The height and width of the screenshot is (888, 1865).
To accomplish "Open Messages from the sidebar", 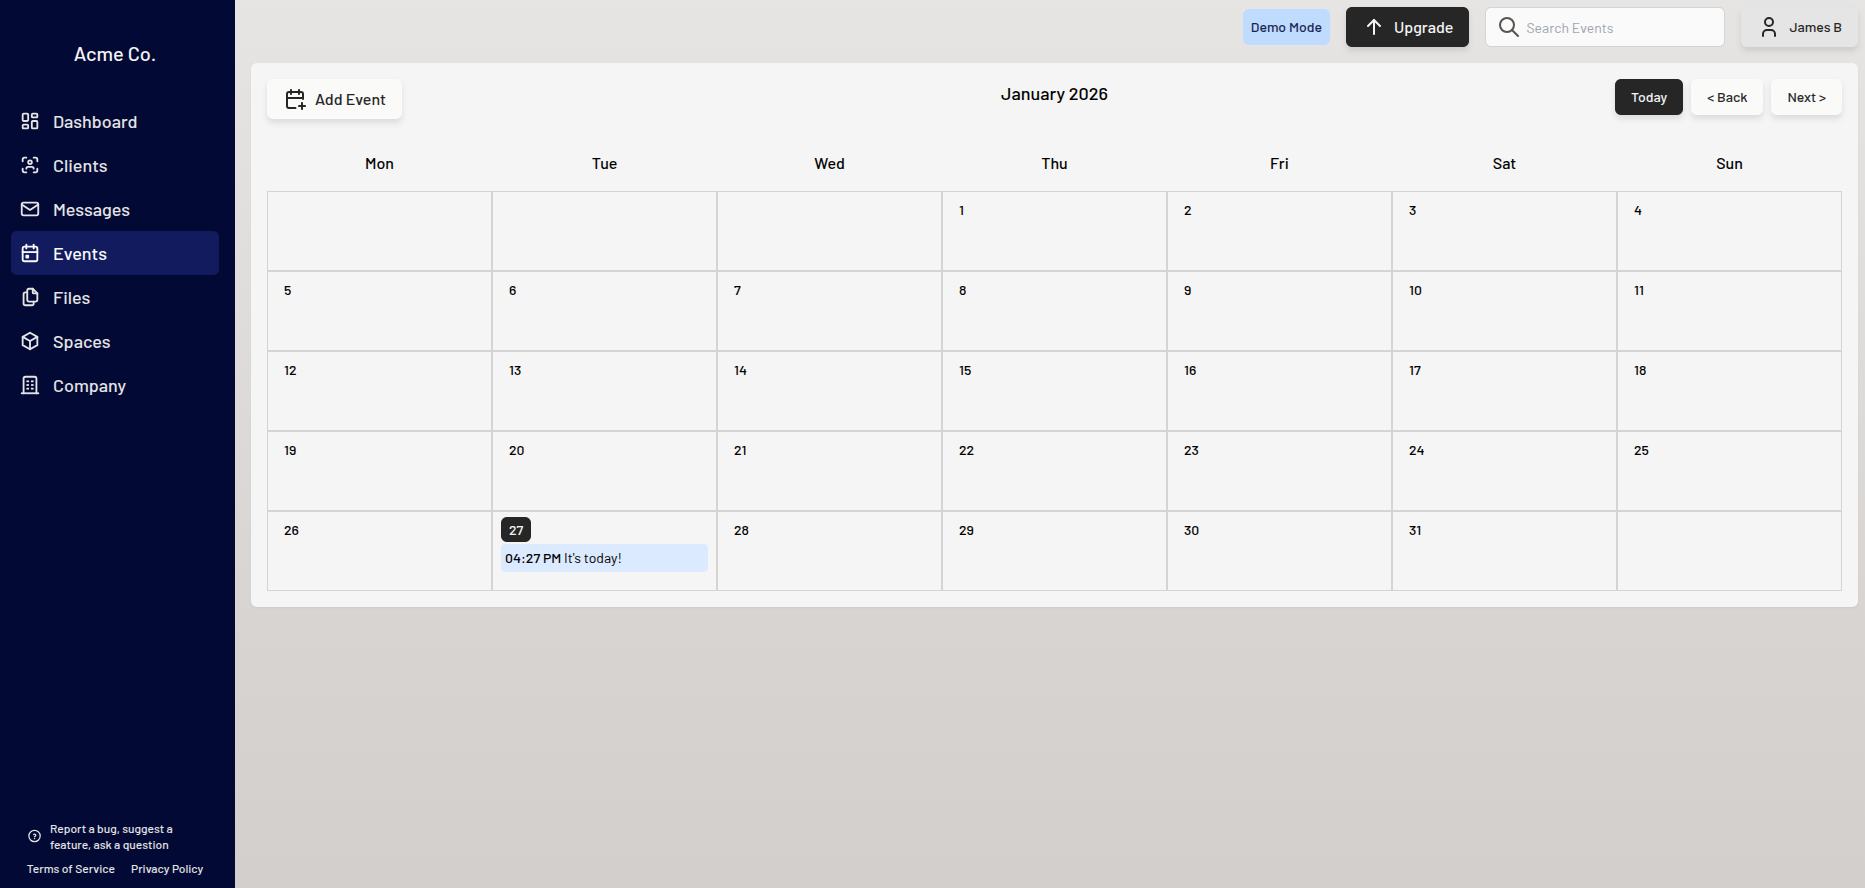I will click(115, 209).
